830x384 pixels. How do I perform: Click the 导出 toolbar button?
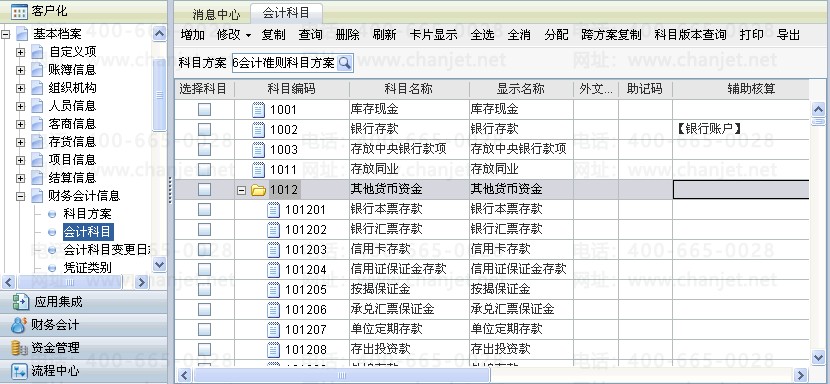(x=788, y=35)
